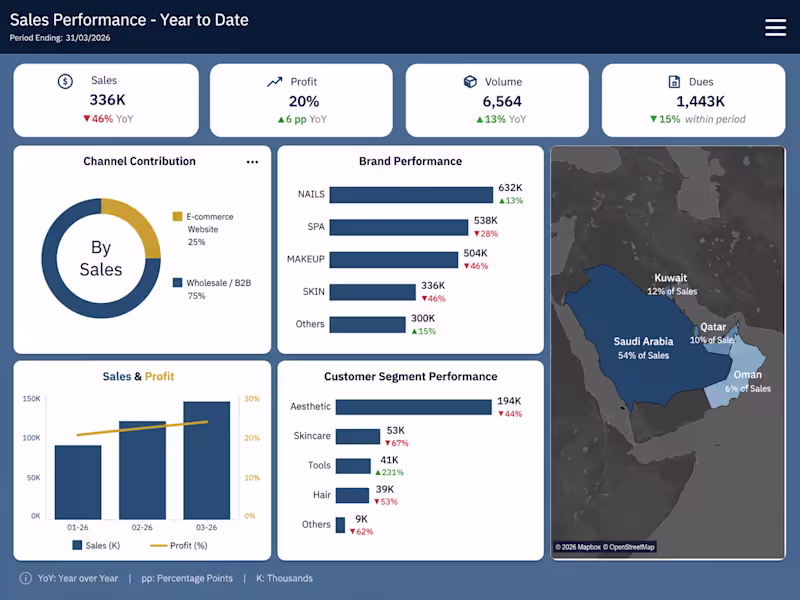
Task: Click the 6% of Sales Oman label
Action: click(x=748, y=388)
